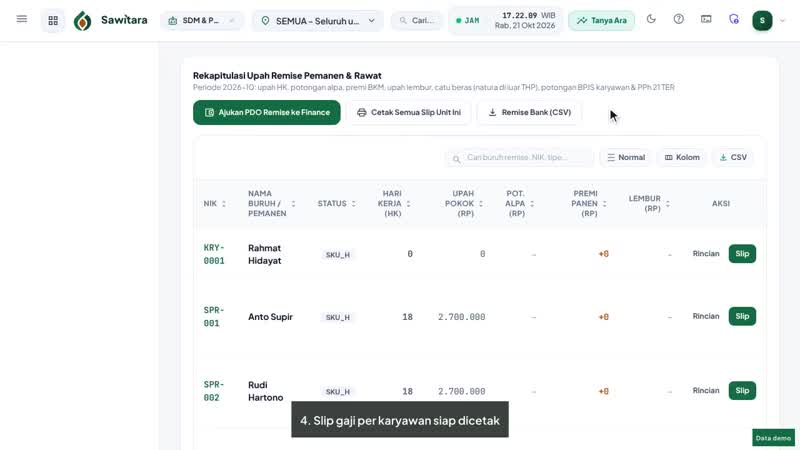
Task: Open the help question-mark icon
Action: pos(679,19)
